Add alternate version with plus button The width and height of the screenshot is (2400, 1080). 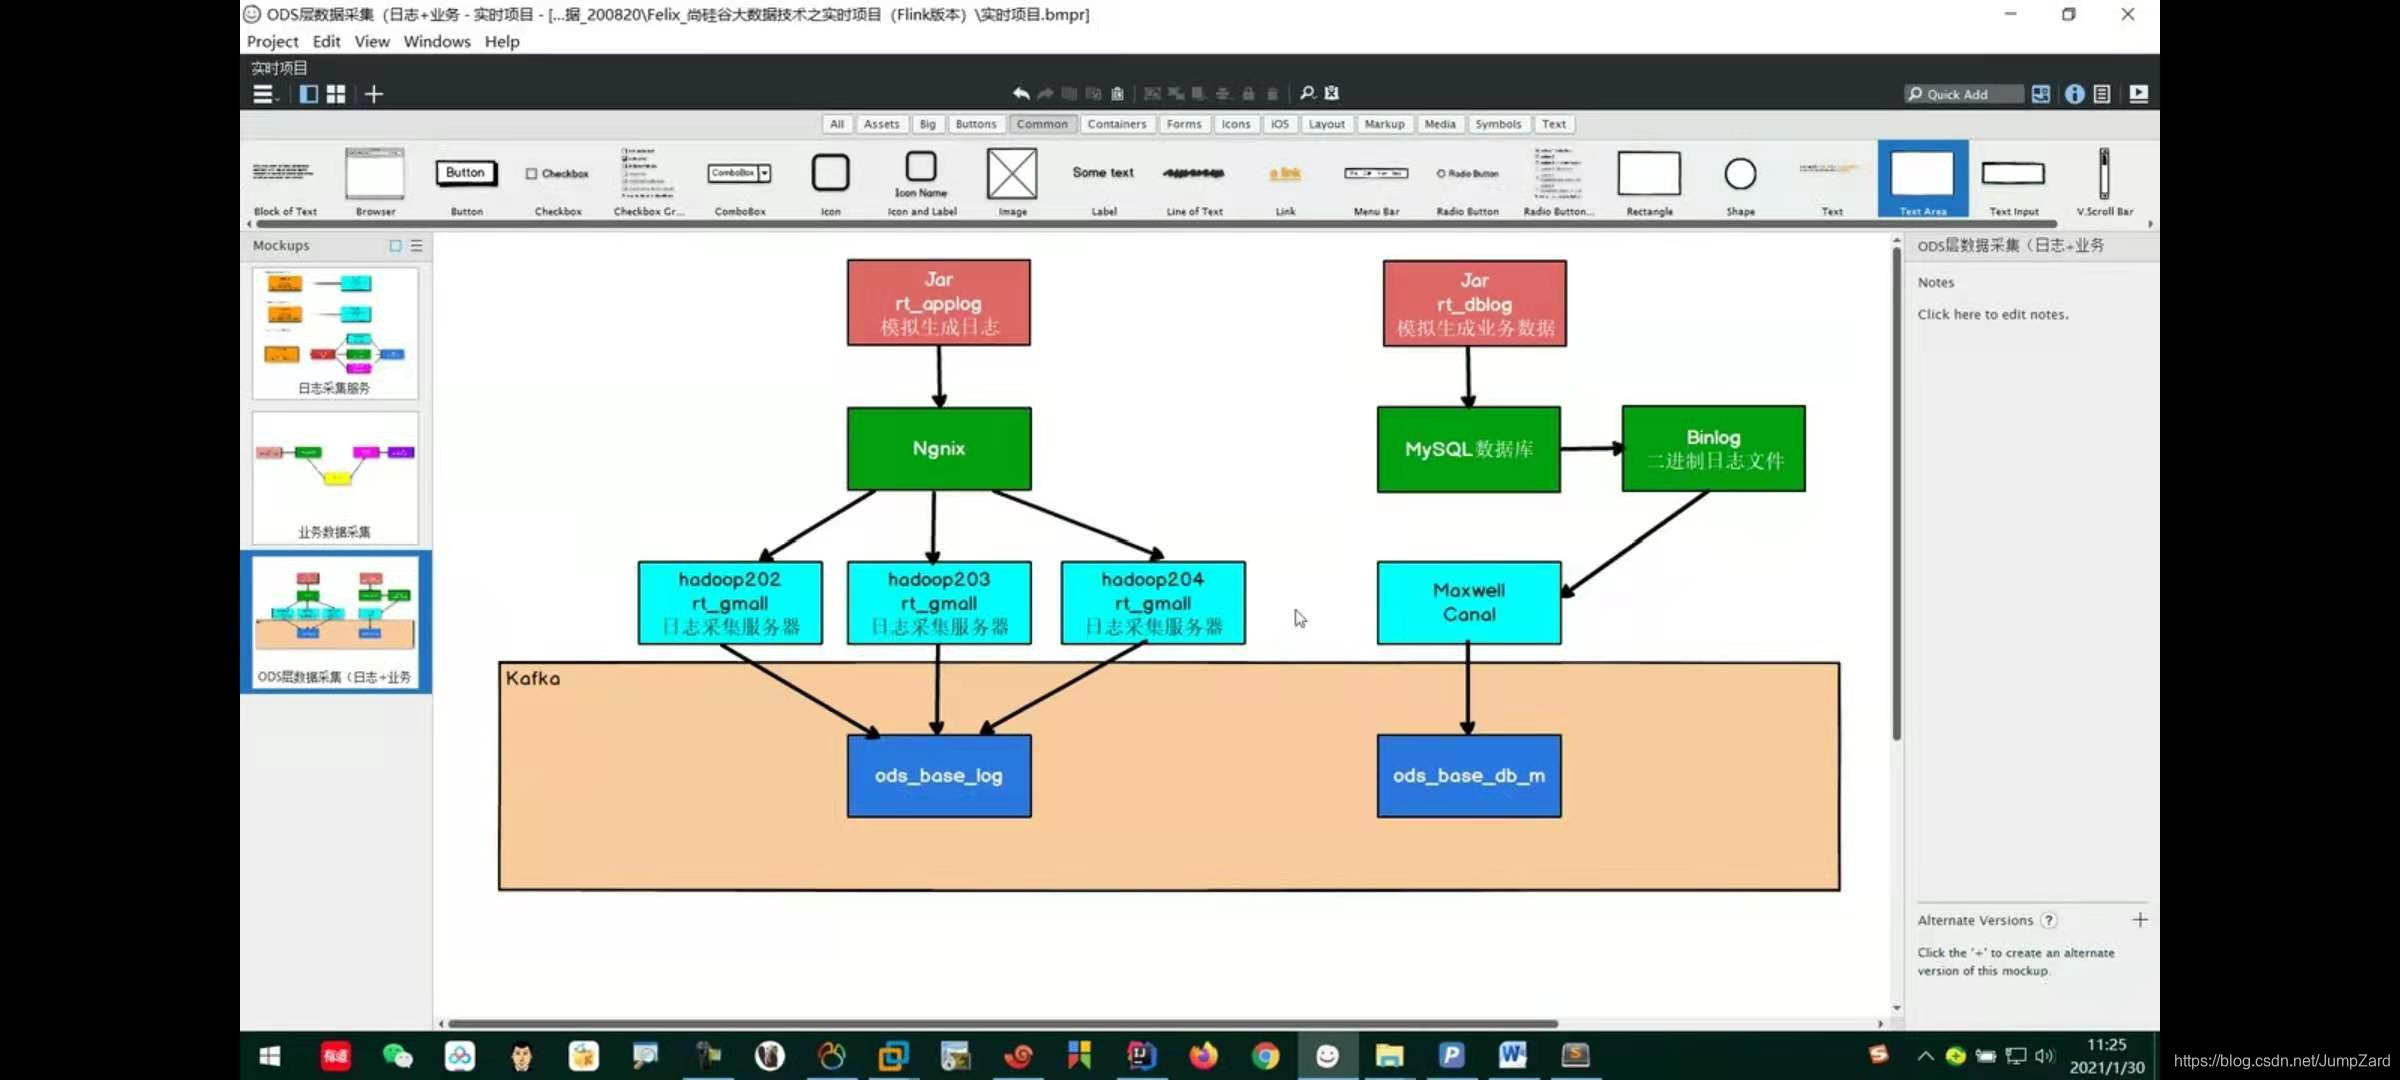point(2140,920)
